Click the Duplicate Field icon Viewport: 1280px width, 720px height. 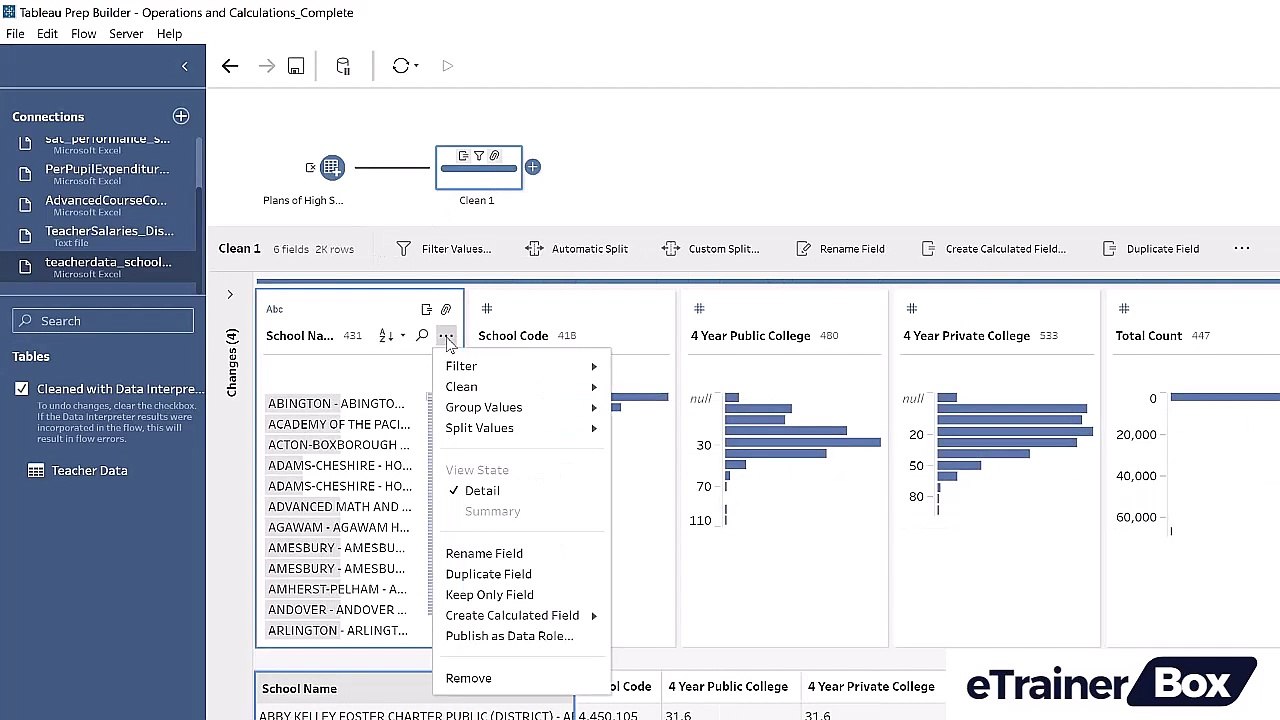point(1109,248)
